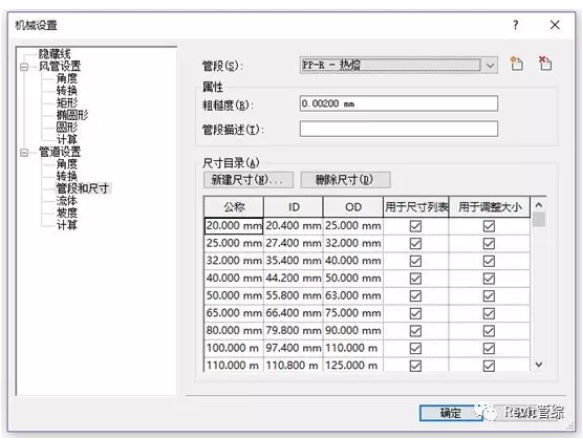Screen dimensions: 583x441
Task: Toggle 用于尺寸列表 checkbox for 25.000 mm row
Action: point(415,244)
